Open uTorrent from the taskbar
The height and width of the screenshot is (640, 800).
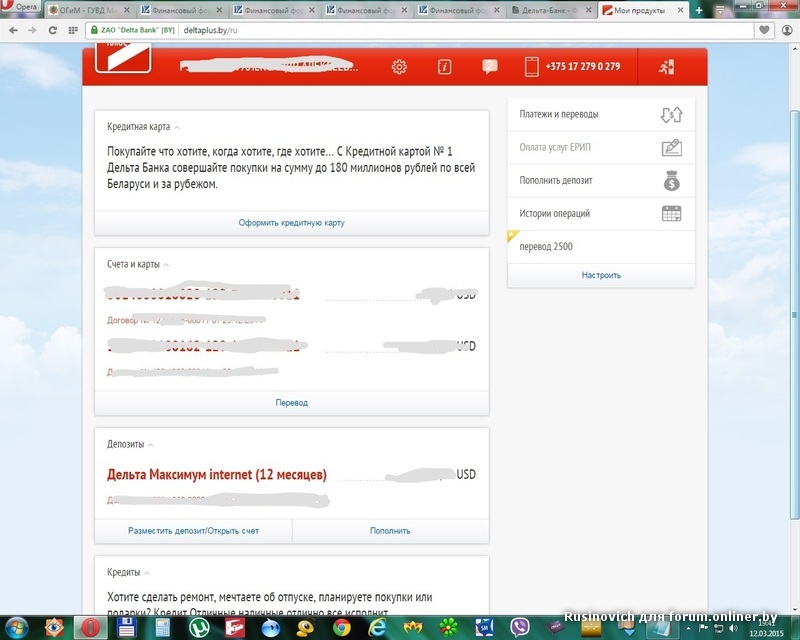click(198, 627)
